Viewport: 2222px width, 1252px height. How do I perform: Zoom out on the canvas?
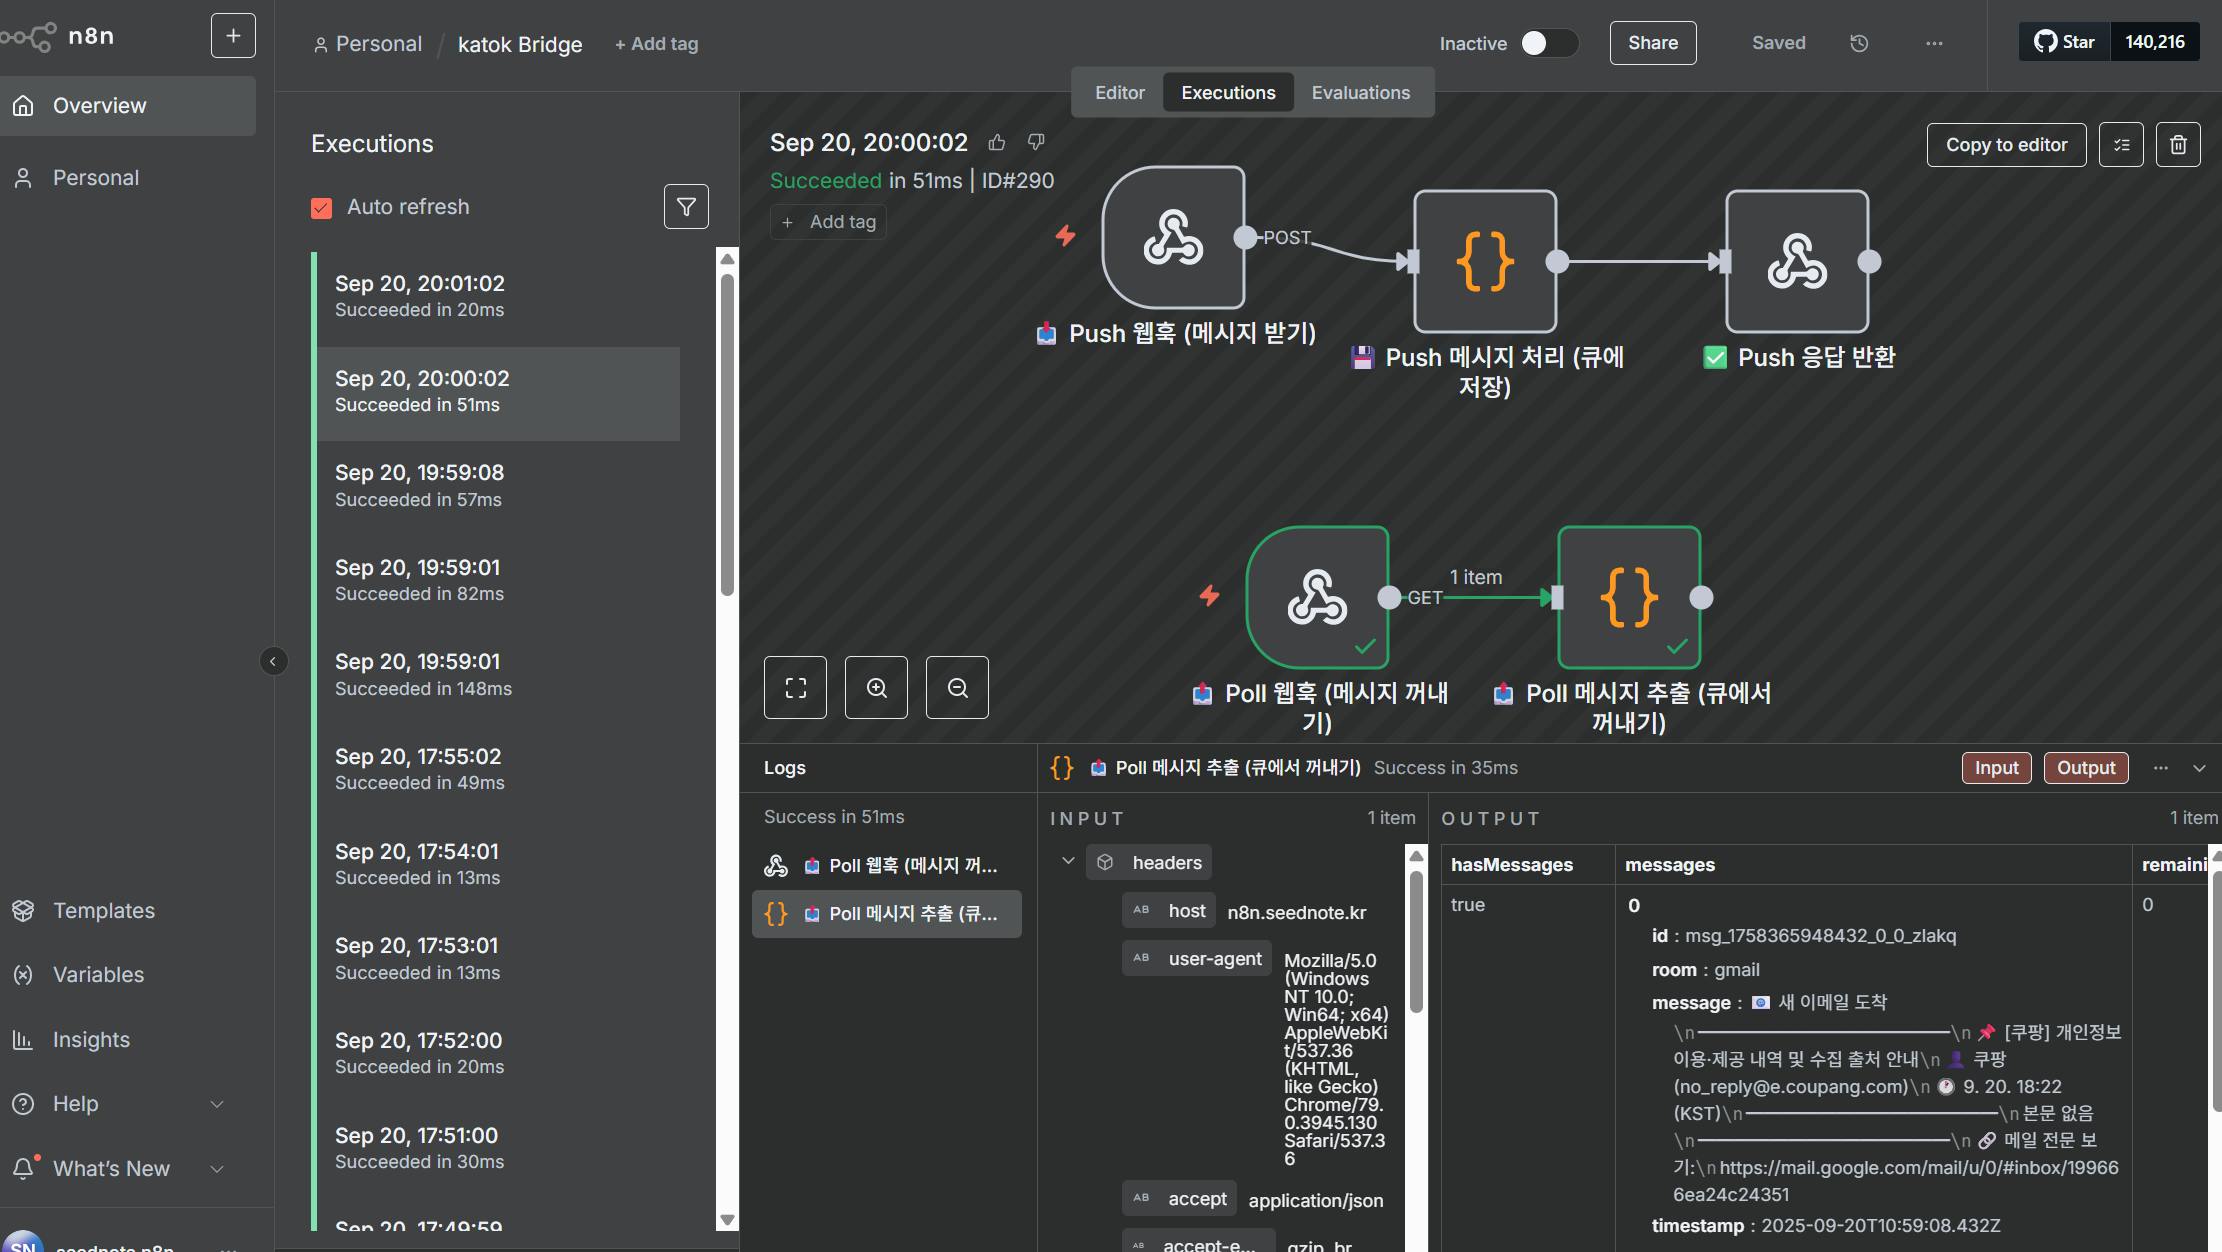[957, 688]
